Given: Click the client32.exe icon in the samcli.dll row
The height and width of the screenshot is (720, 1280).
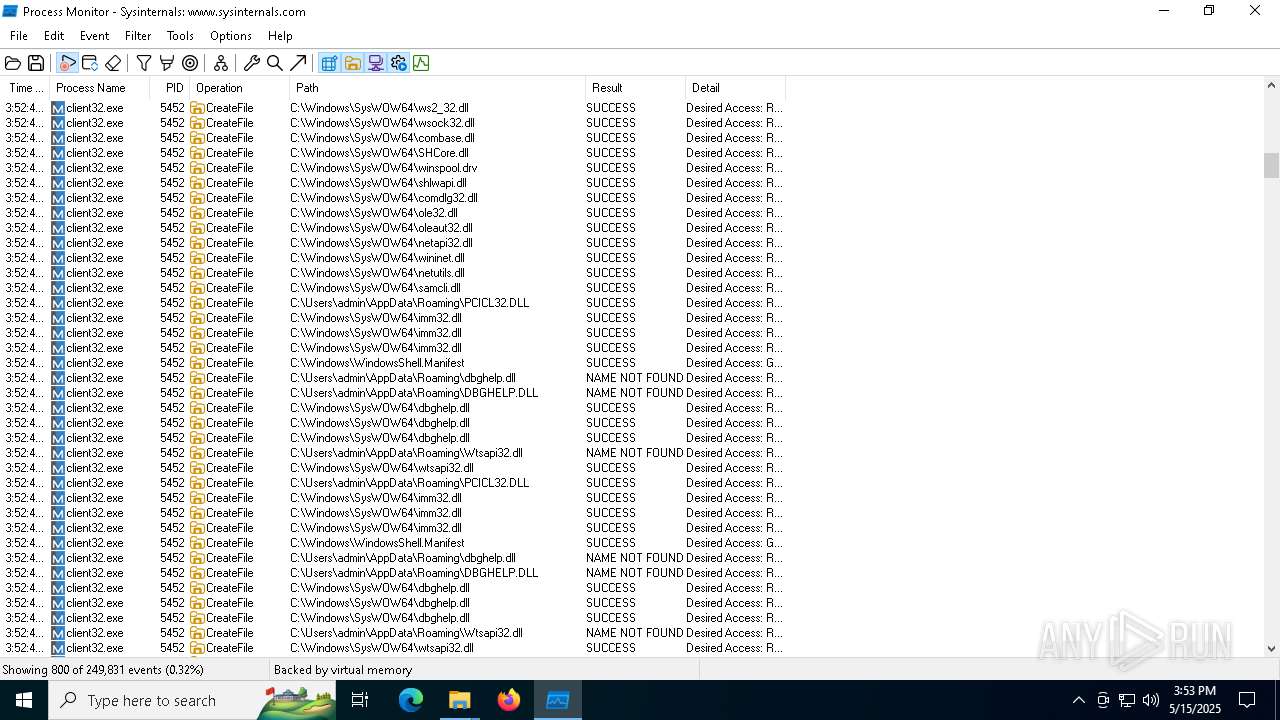Looking at the screenshot, I should tap(58, 288).
